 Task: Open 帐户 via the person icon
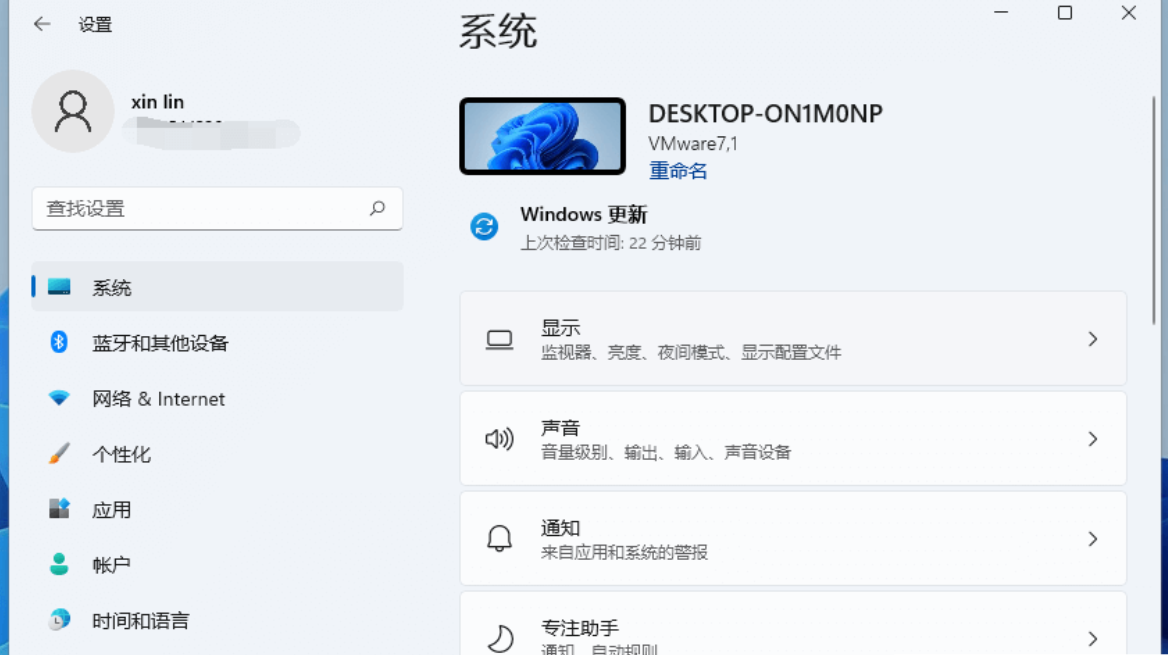[59, 564]
